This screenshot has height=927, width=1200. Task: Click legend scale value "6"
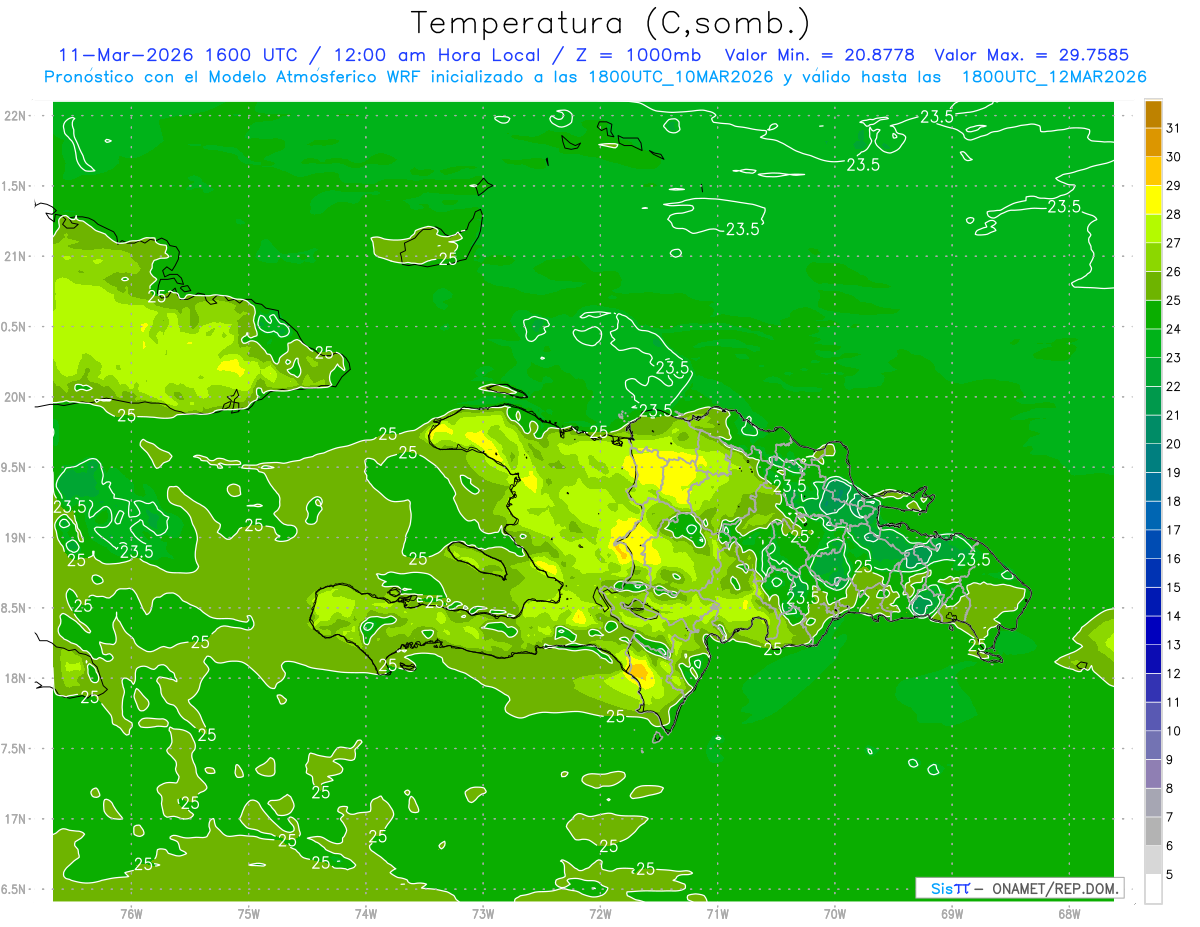pyautogui.click(x=1170, y=846)
